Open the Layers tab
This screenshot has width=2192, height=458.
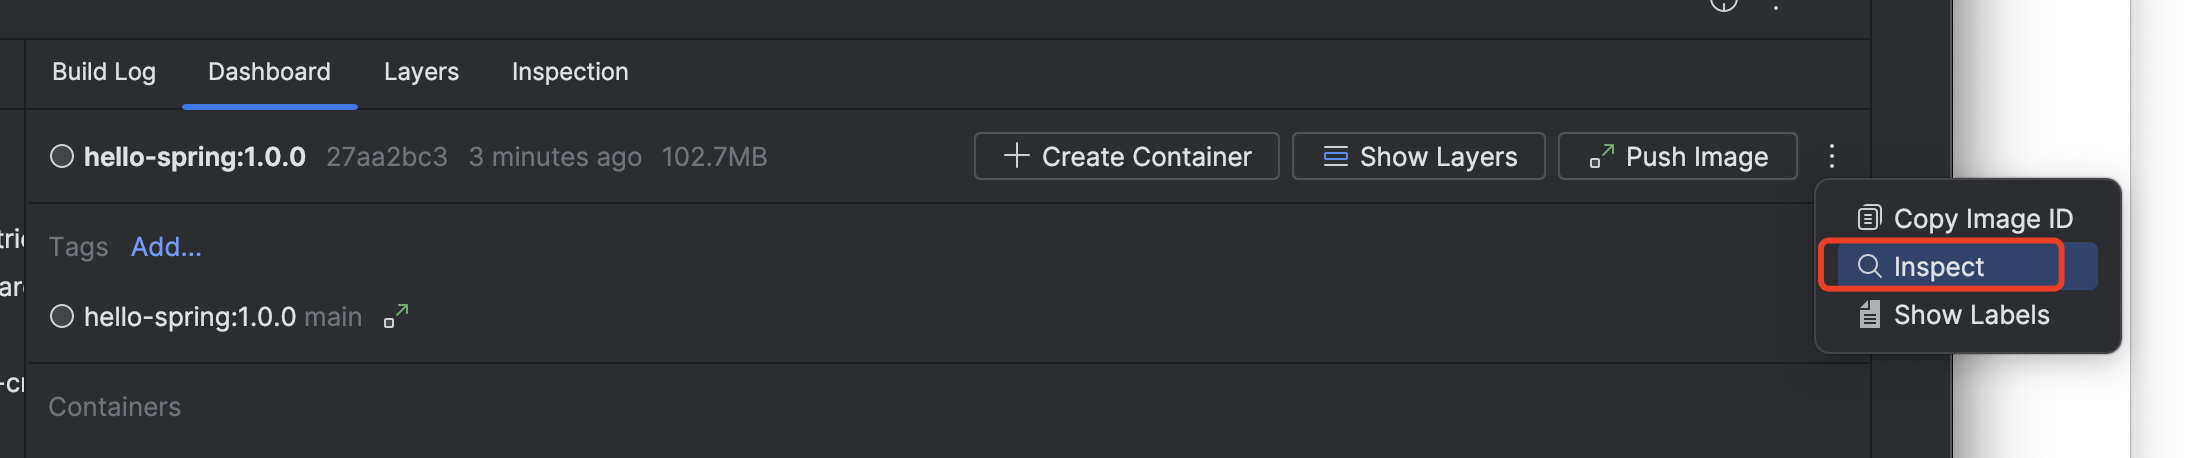pos(421,72)
